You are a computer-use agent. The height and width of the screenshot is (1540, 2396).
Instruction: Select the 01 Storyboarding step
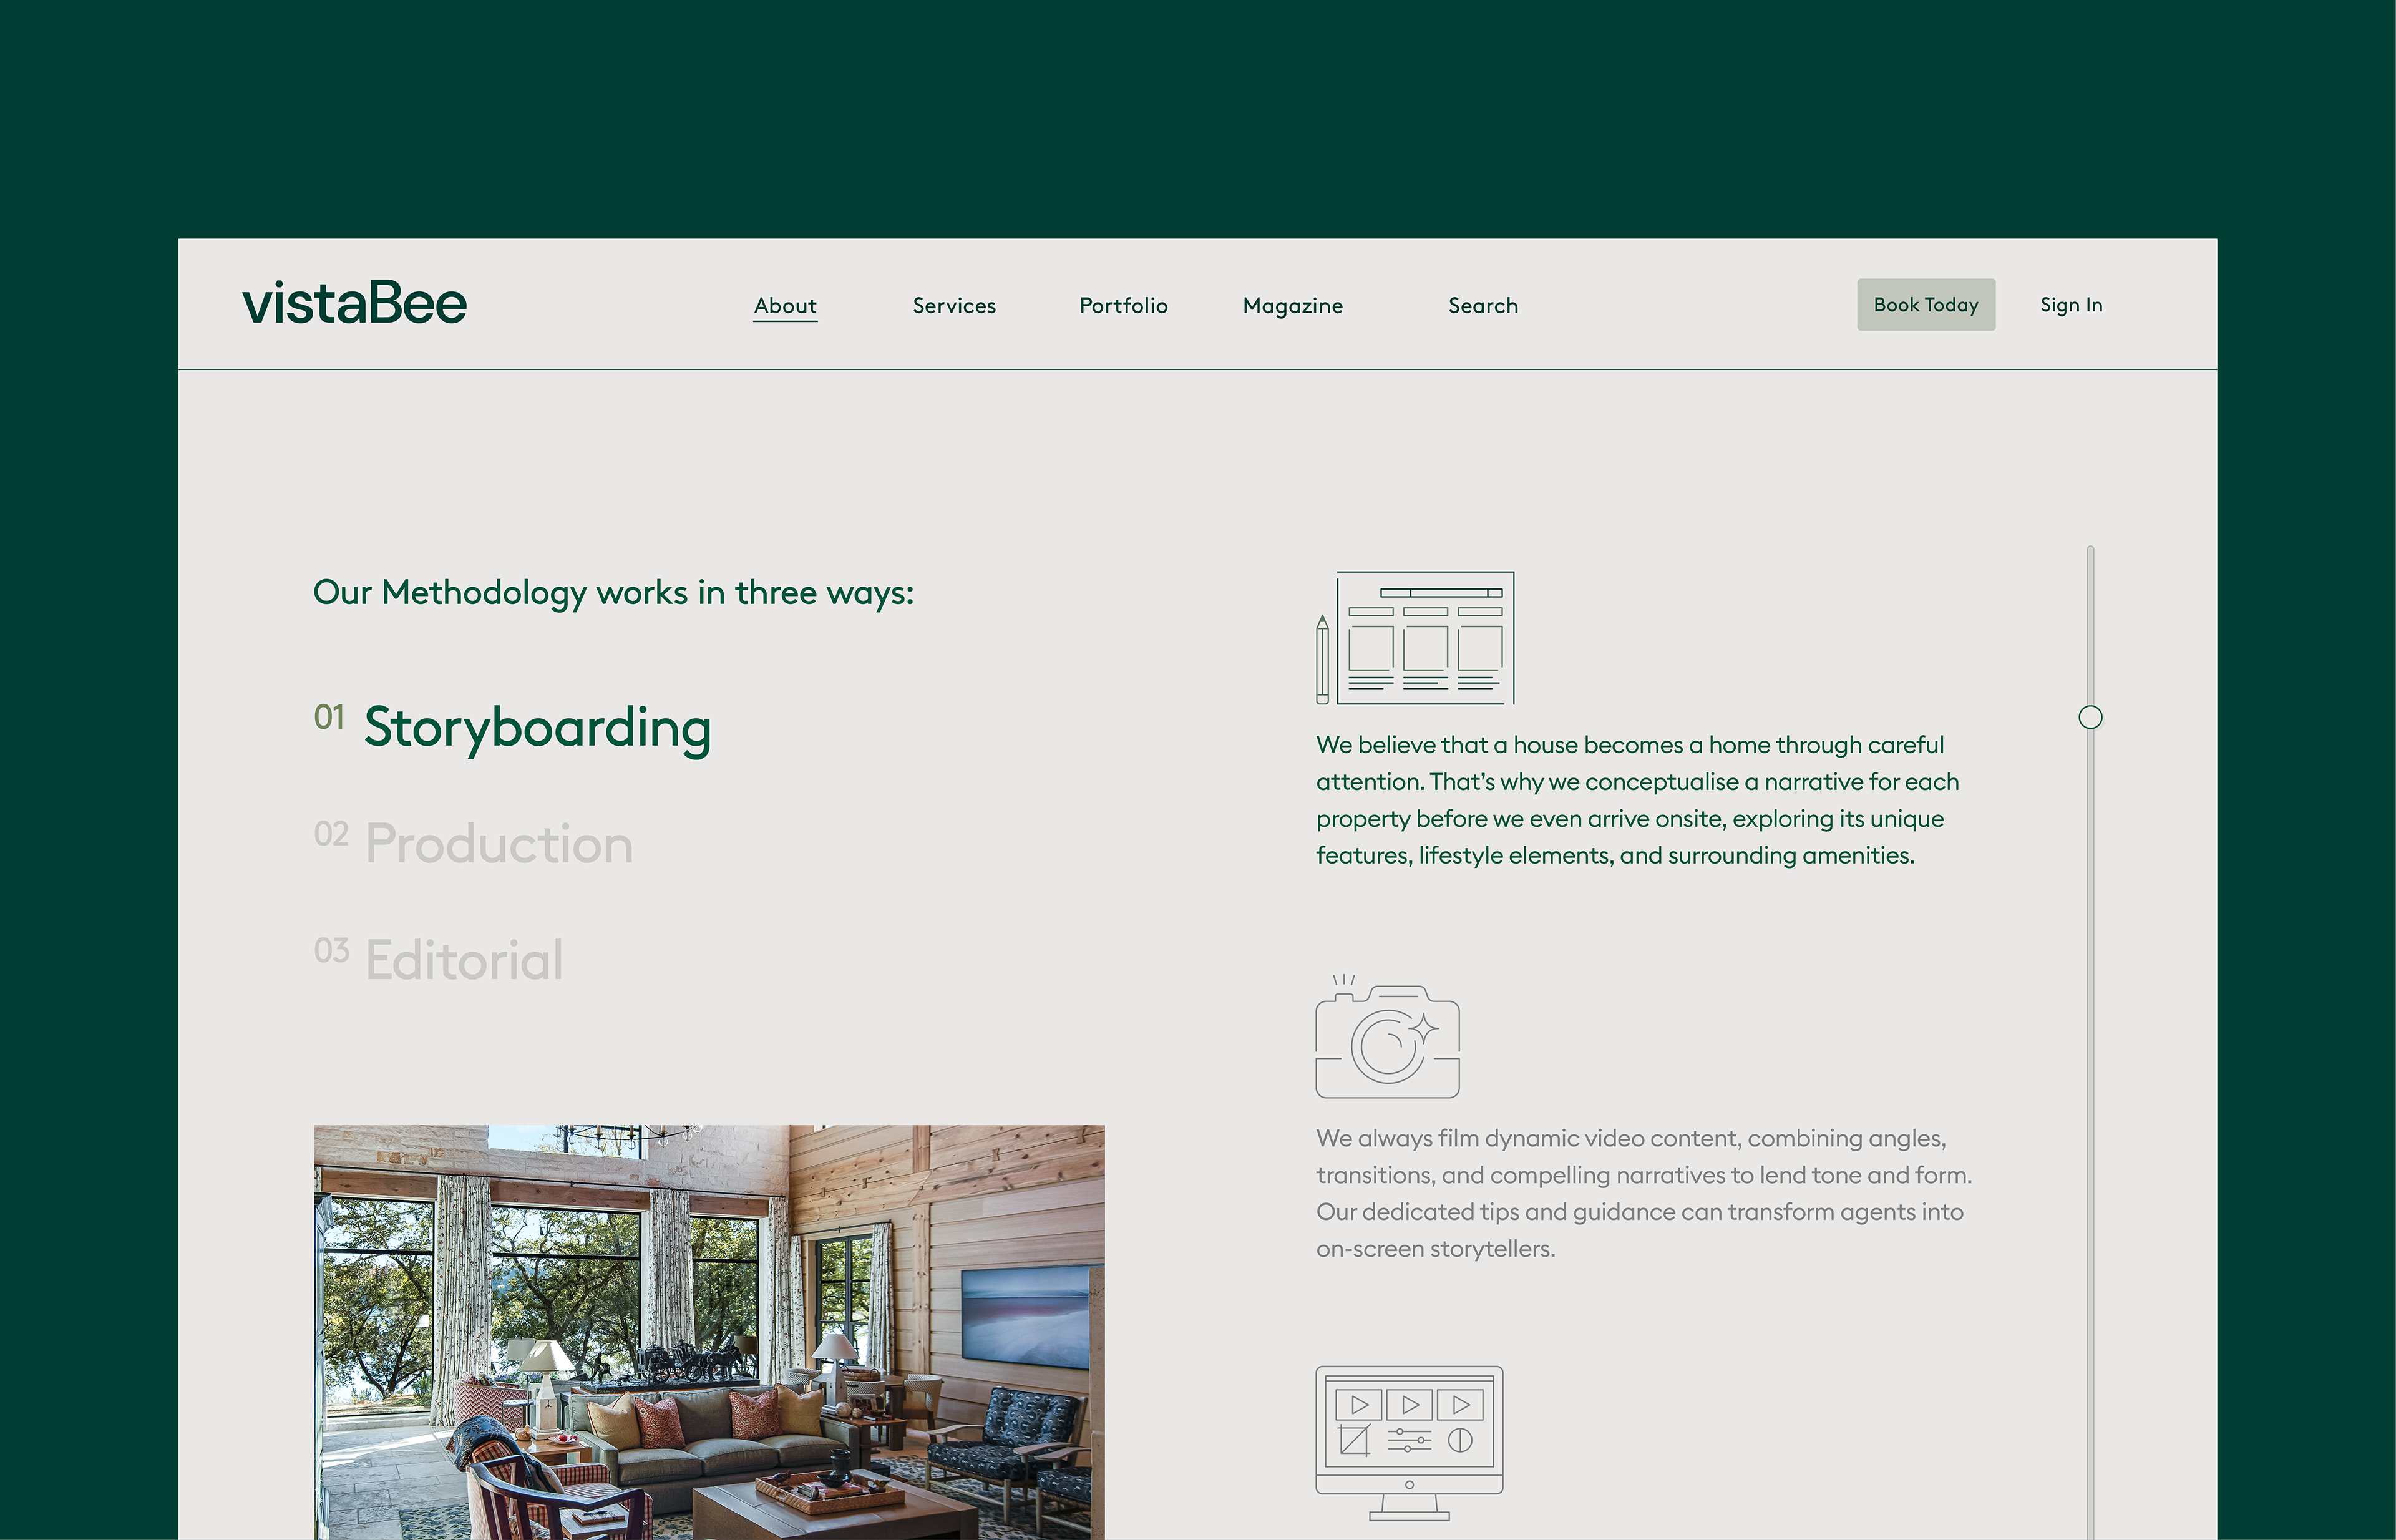(512, 727)
